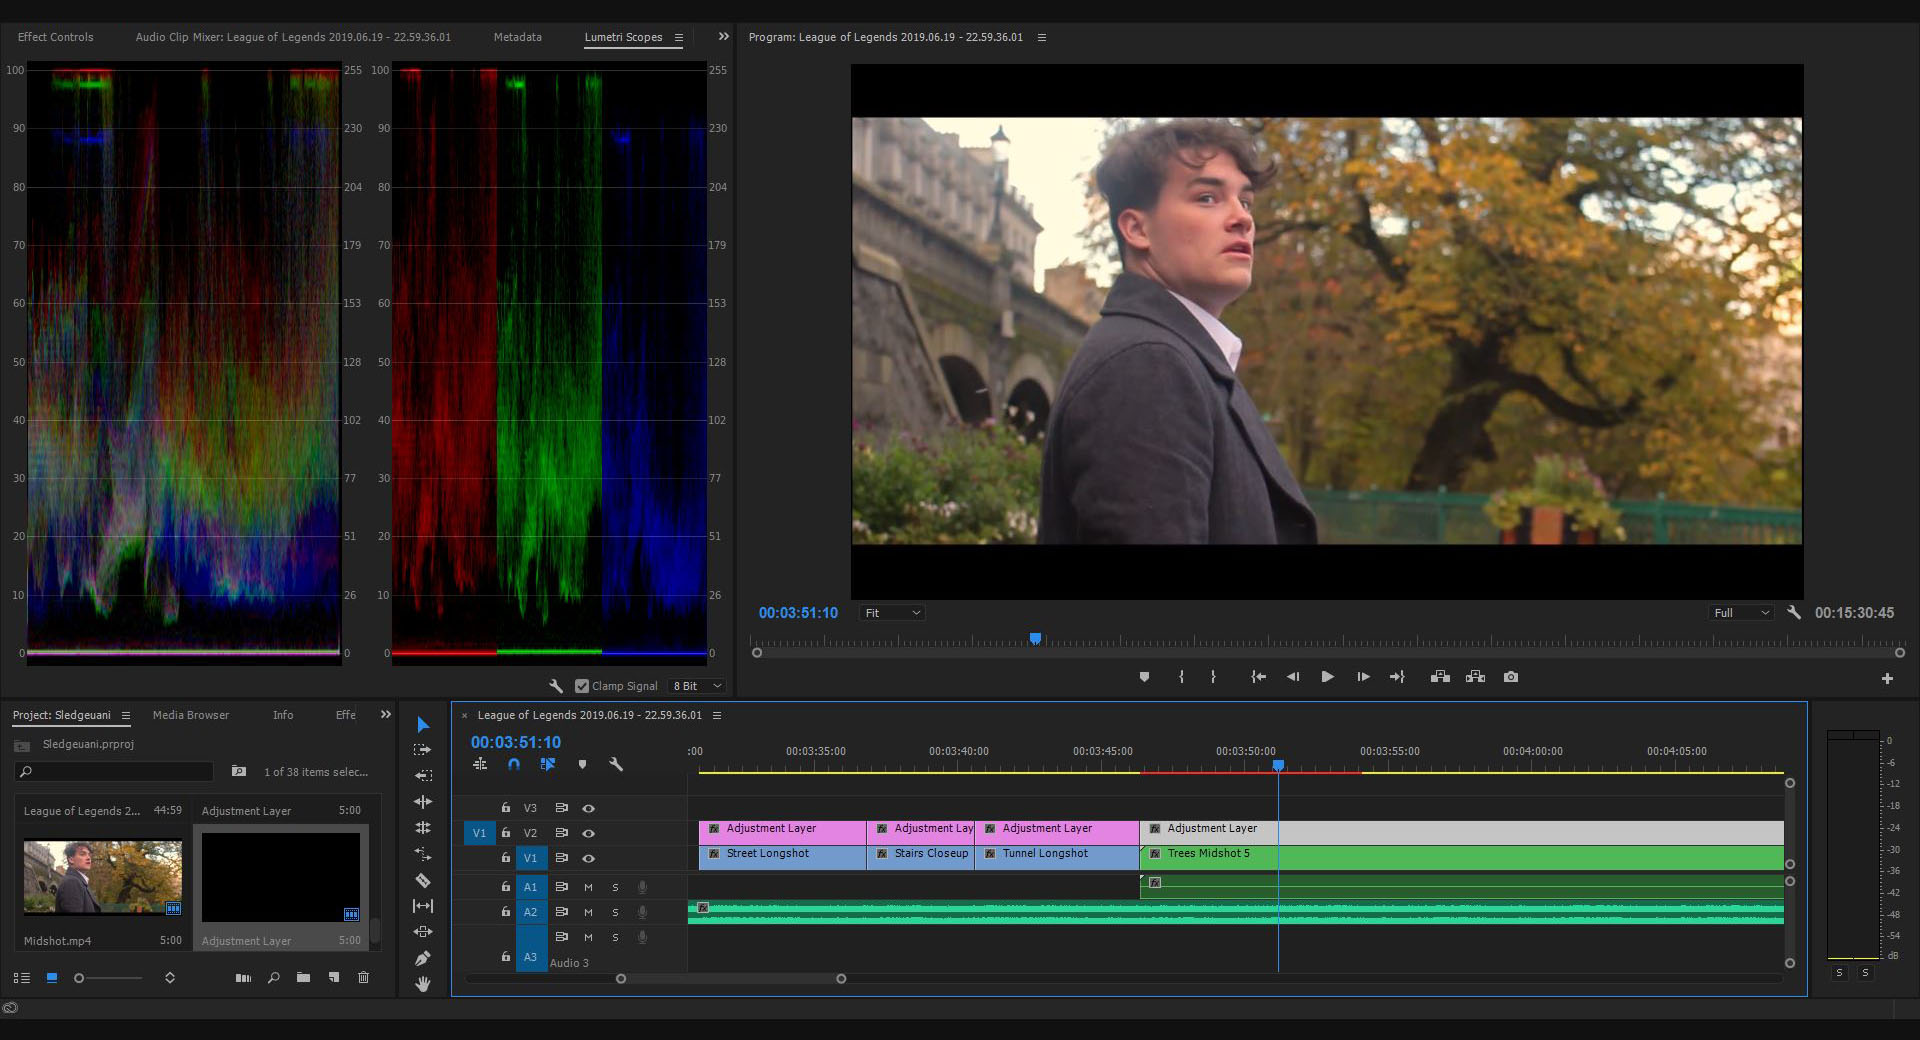Select the Hand tool
Viewport: 1920px width, 1040px height.
pos(423,984)
